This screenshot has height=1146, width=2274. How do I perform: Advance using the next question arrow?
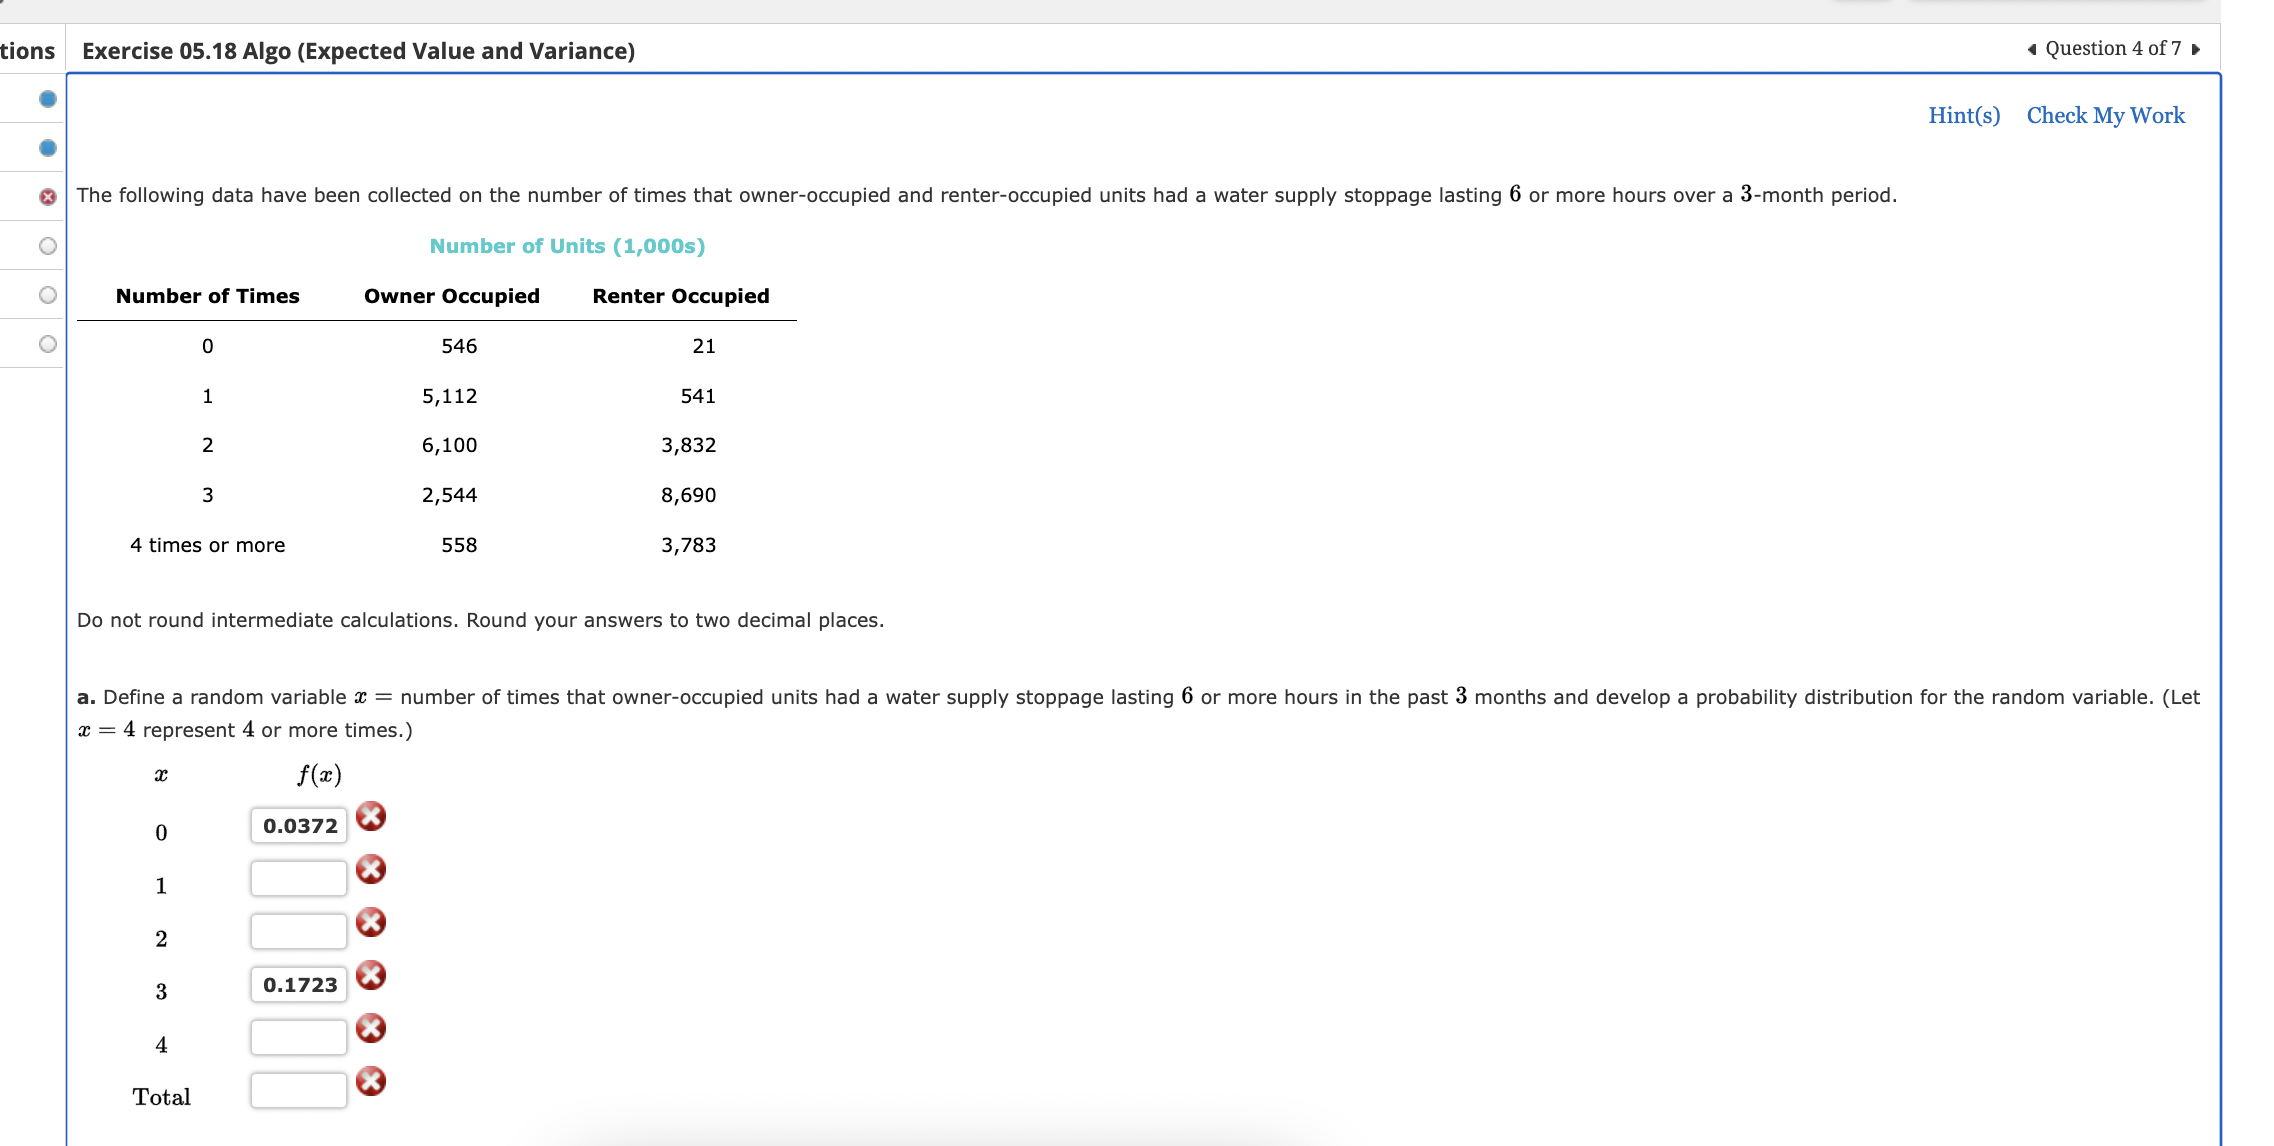tap(2196, 47)
